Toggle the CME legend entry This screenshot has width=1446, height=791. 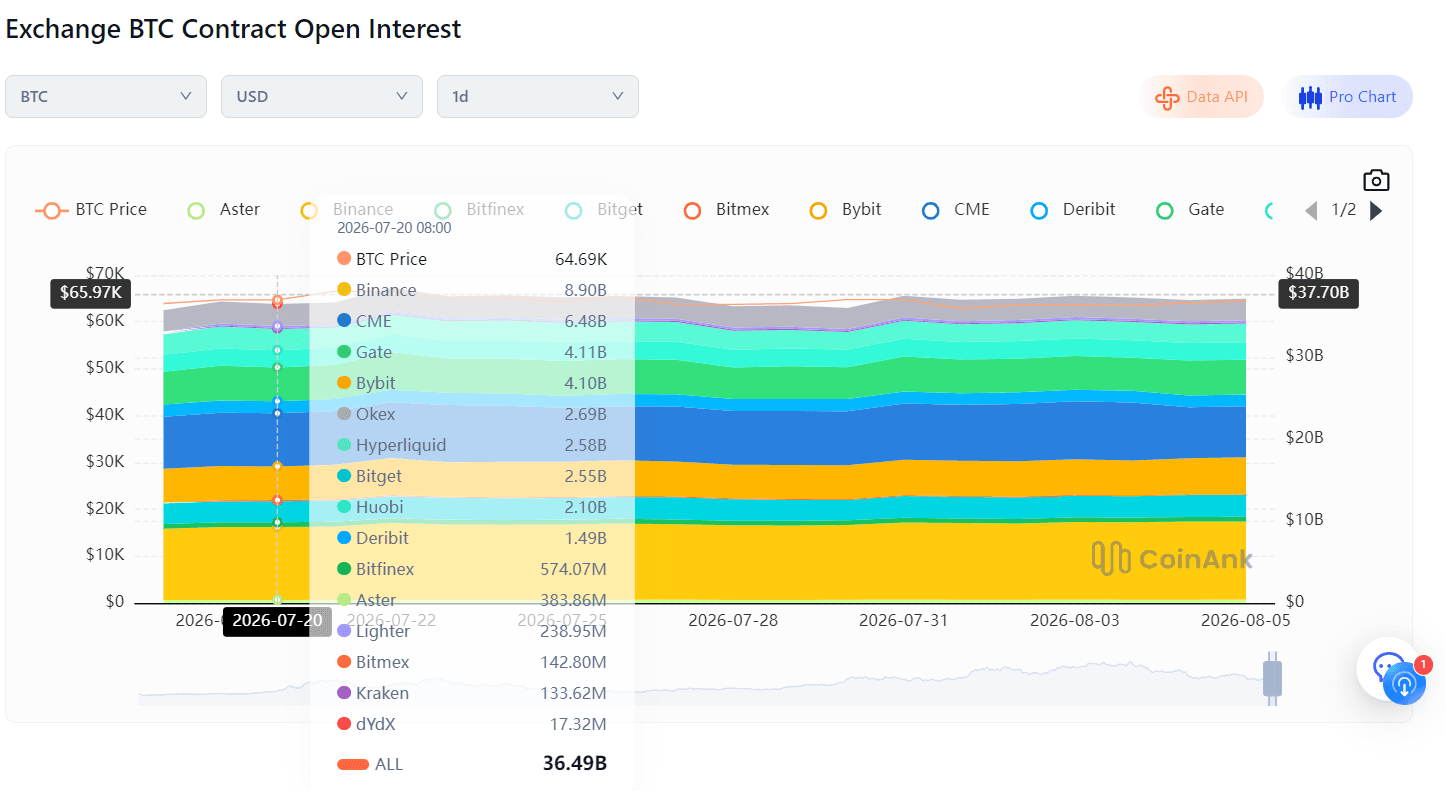tap(956, 210)
